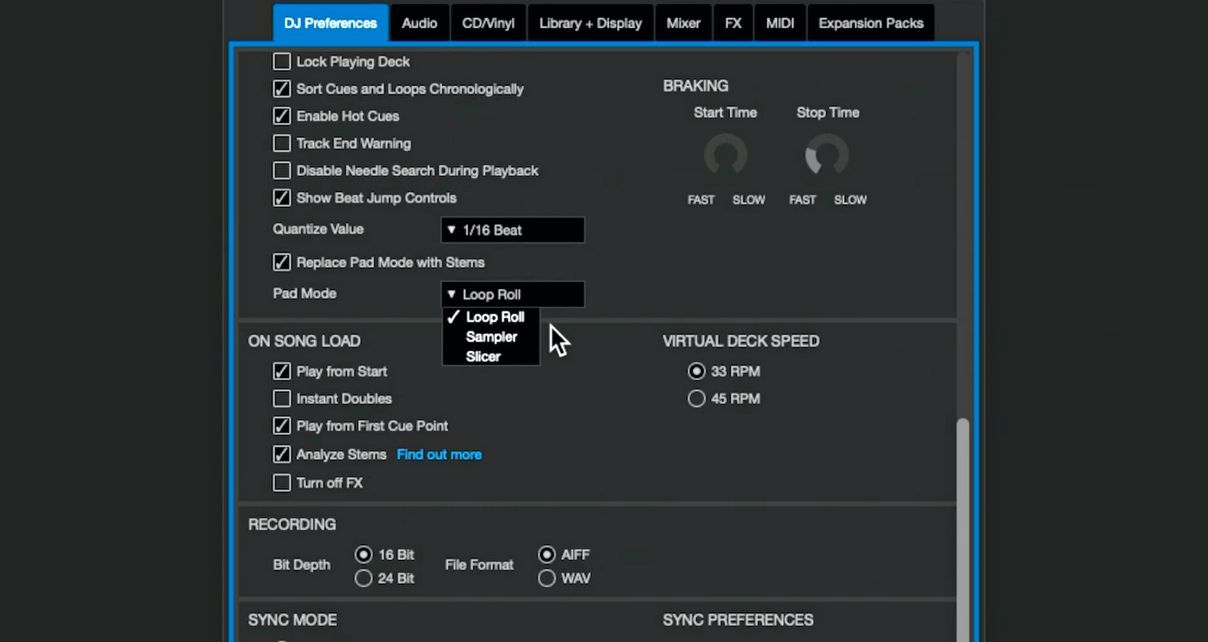The width and height of the screenshot is (1208, 642).
Task: Click the Braking Start Time knob
Action: coord(725,156)
